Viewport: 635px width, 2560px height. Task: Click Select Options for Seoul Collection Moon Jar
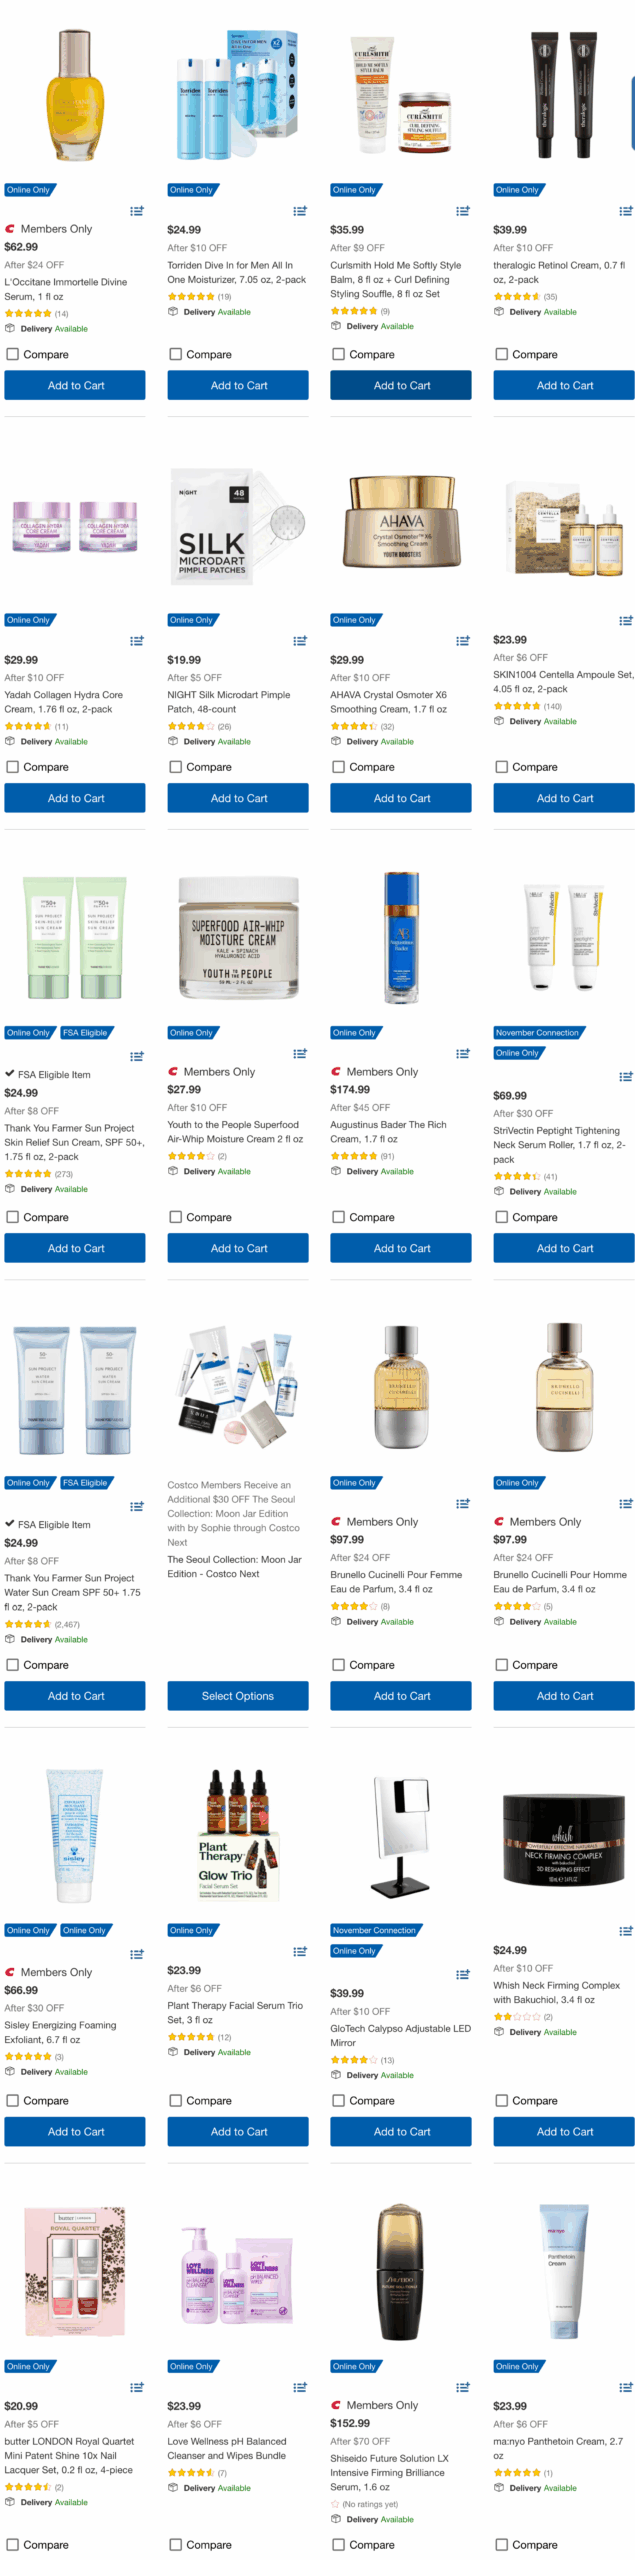238,1696
